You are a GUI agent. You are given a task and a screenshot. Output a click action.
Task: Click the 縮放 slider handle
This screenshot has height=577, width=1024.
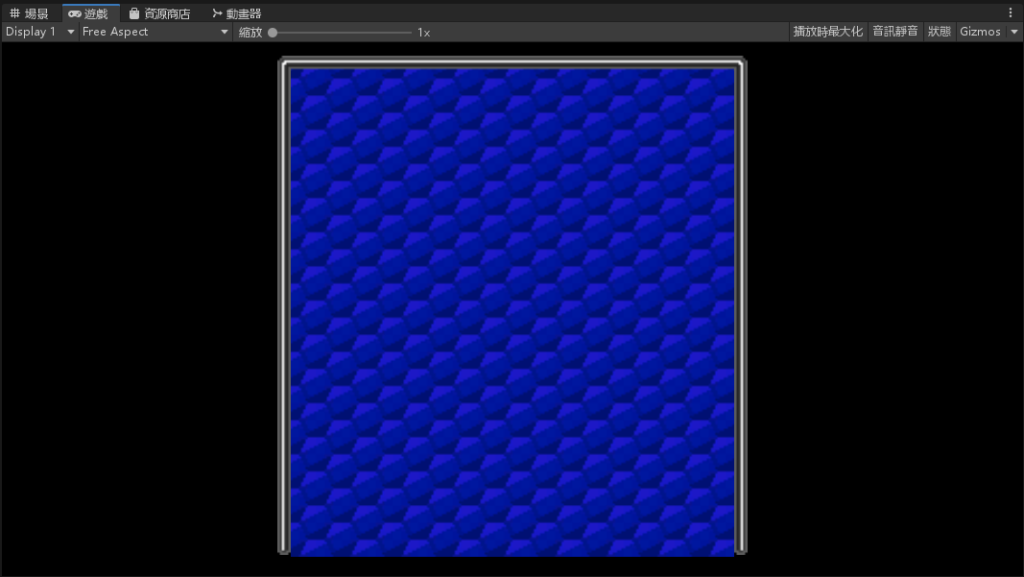pyautogui.click(x=273, y=33)
